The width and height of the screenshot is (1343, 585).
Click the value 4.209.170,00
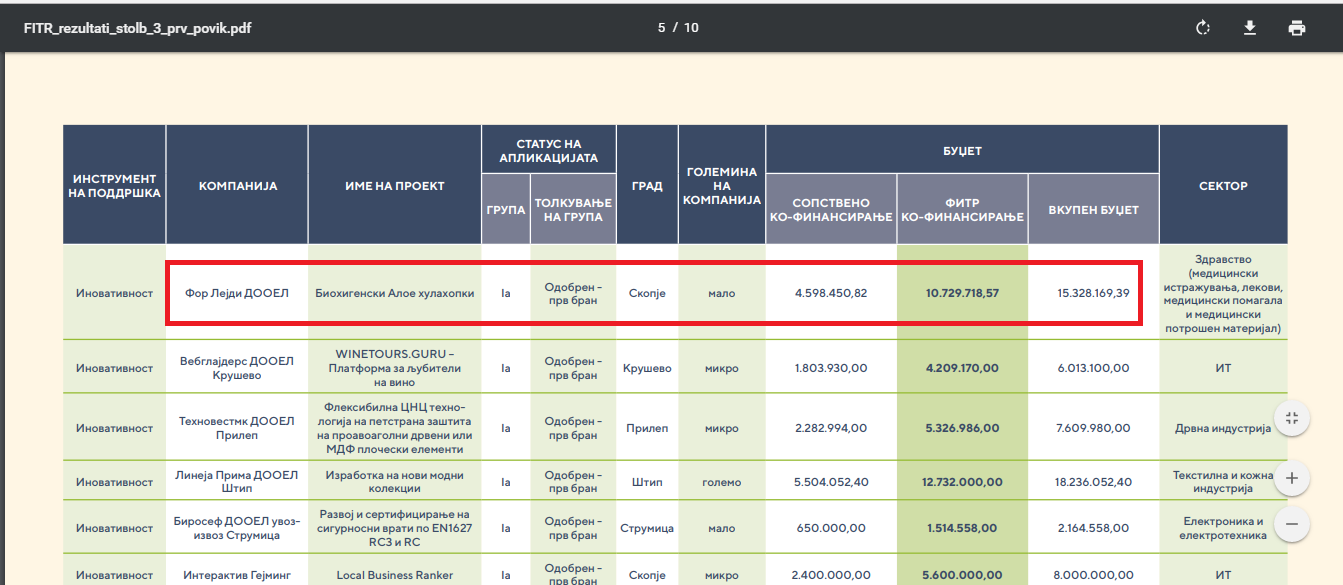pos(962,368)
